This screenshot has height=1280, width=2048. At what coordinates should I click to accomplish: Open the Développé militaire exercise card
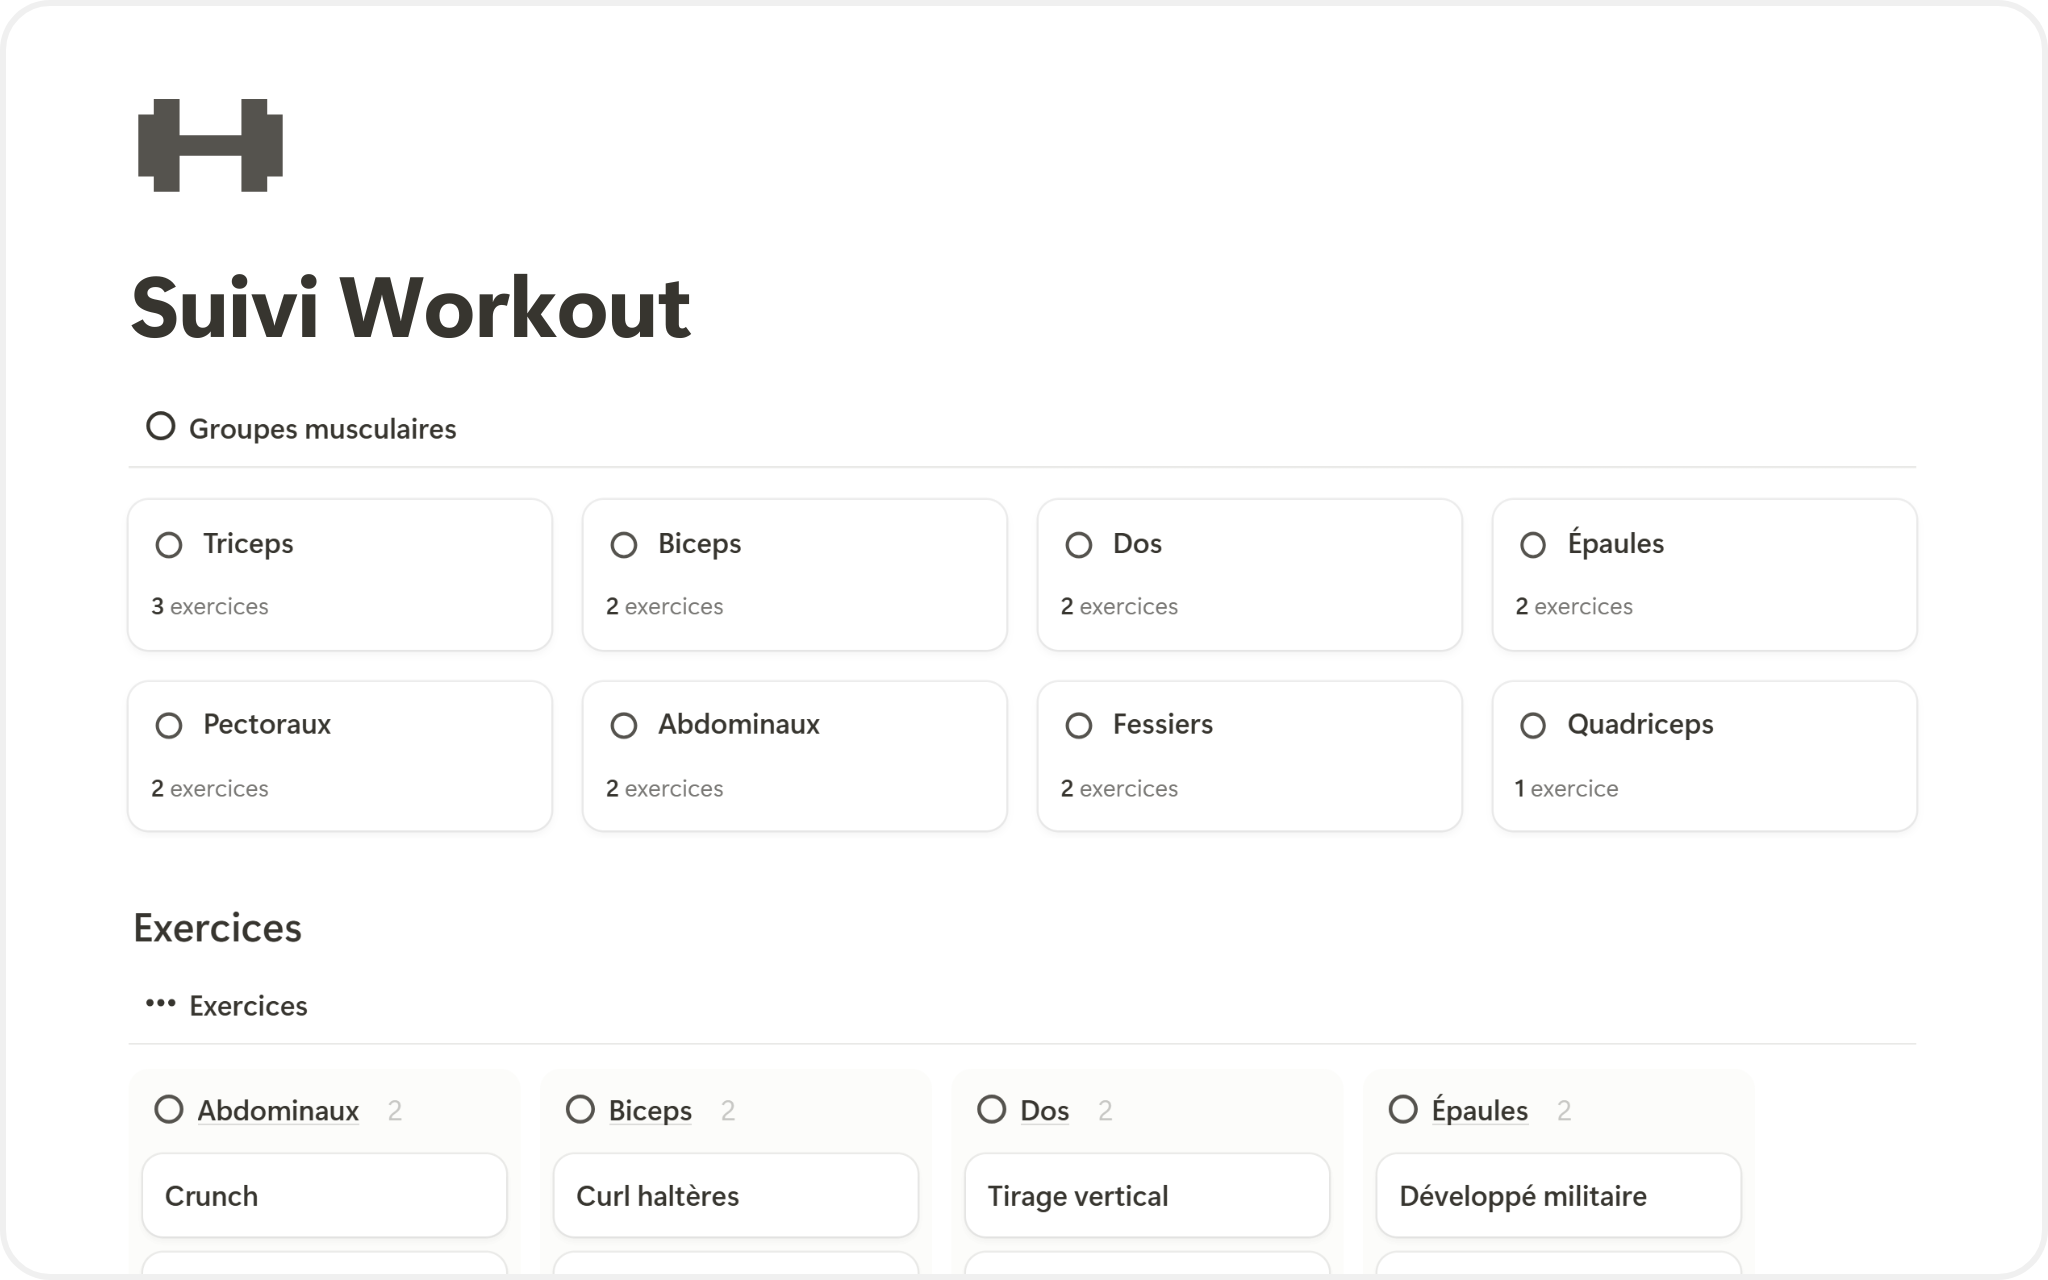pyautogui.click(x=1558, y=1196)
